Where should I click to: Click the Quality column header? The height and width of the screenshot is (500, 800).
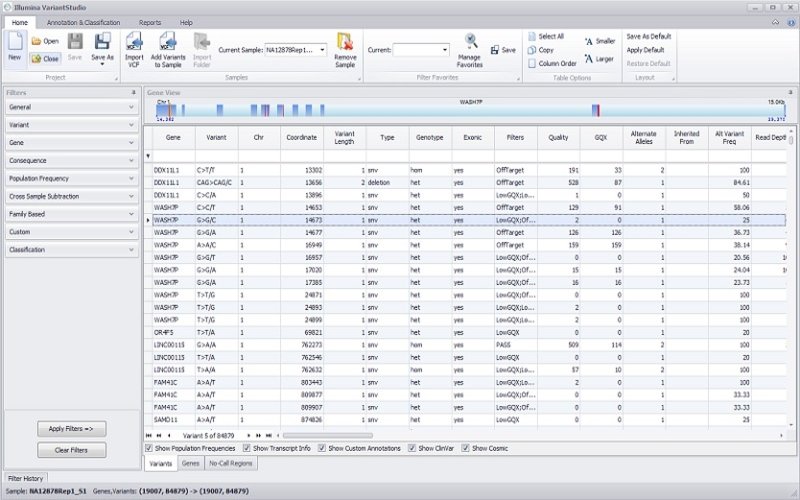pyautogui.click(x=558, y=135)
